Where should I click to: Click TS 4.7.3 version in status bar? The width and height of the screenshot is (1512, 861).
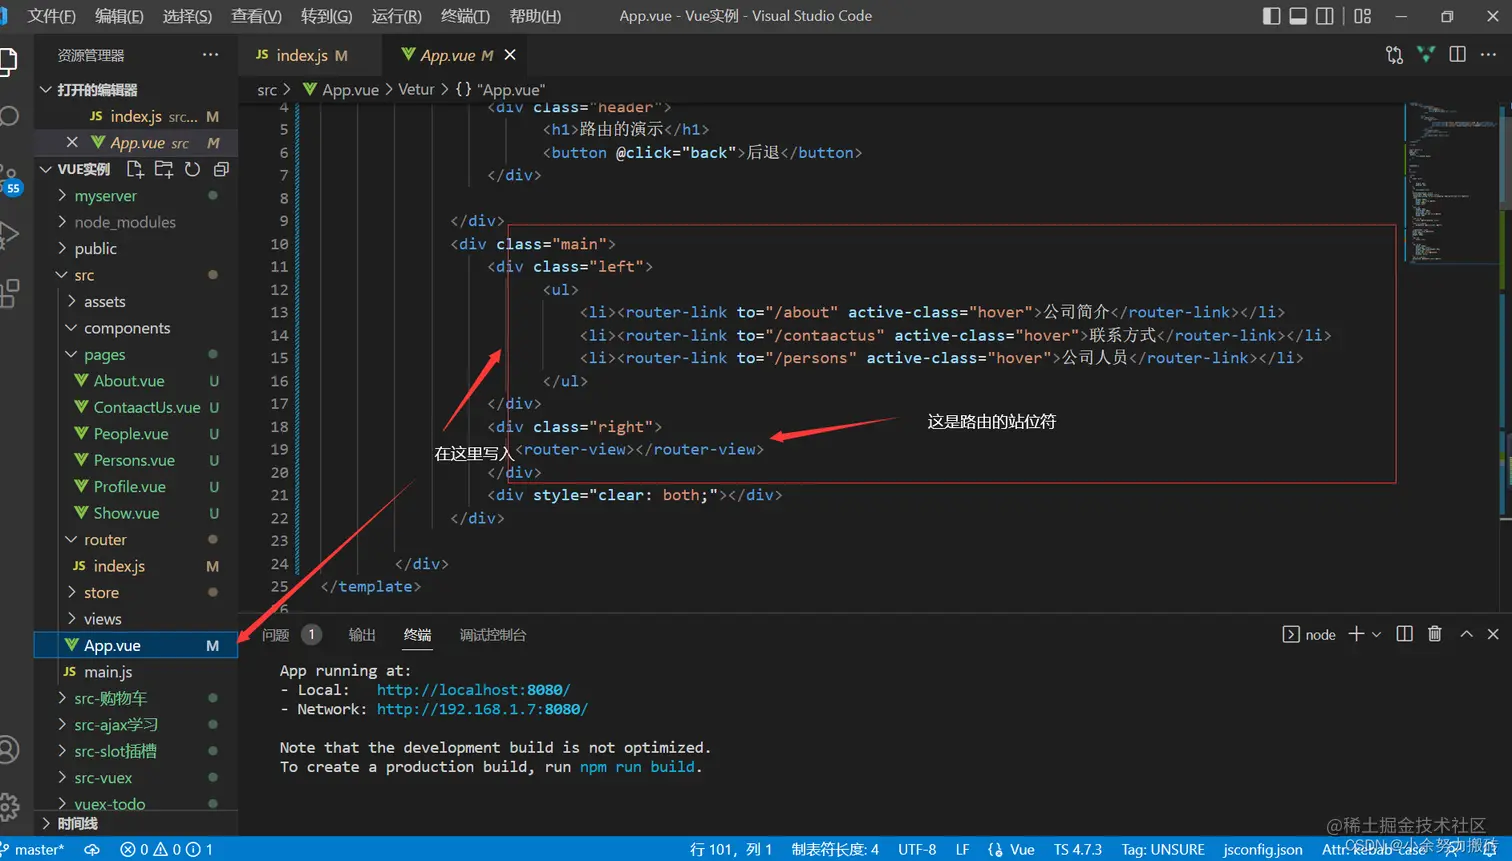pyautogui.click(x=1077, y=849)
